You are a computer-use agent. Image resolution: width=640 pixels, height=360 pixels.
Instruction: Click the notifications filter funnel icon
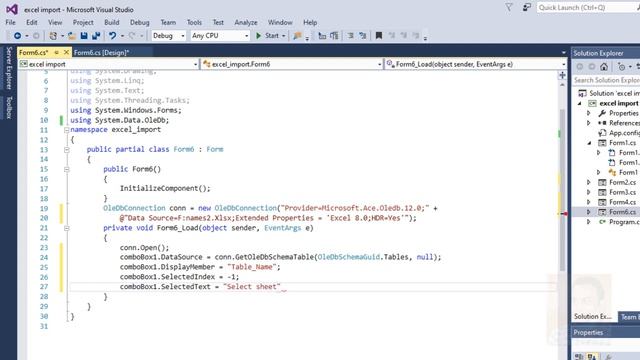pos(509,7)
